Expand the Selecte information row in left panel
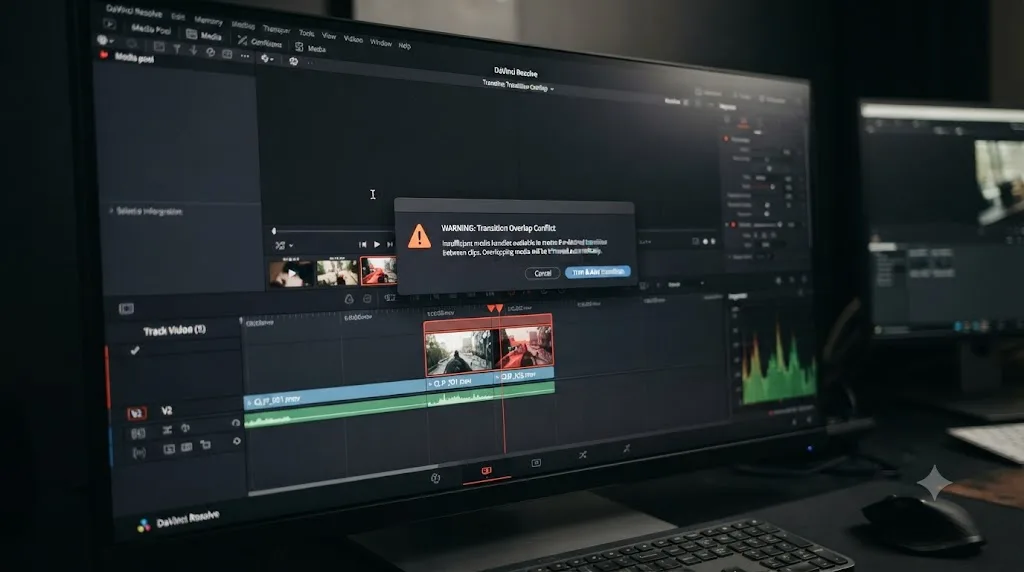The height and width of the screenshot is (572, 1024). pyautogui.click(x=146, y=212)
